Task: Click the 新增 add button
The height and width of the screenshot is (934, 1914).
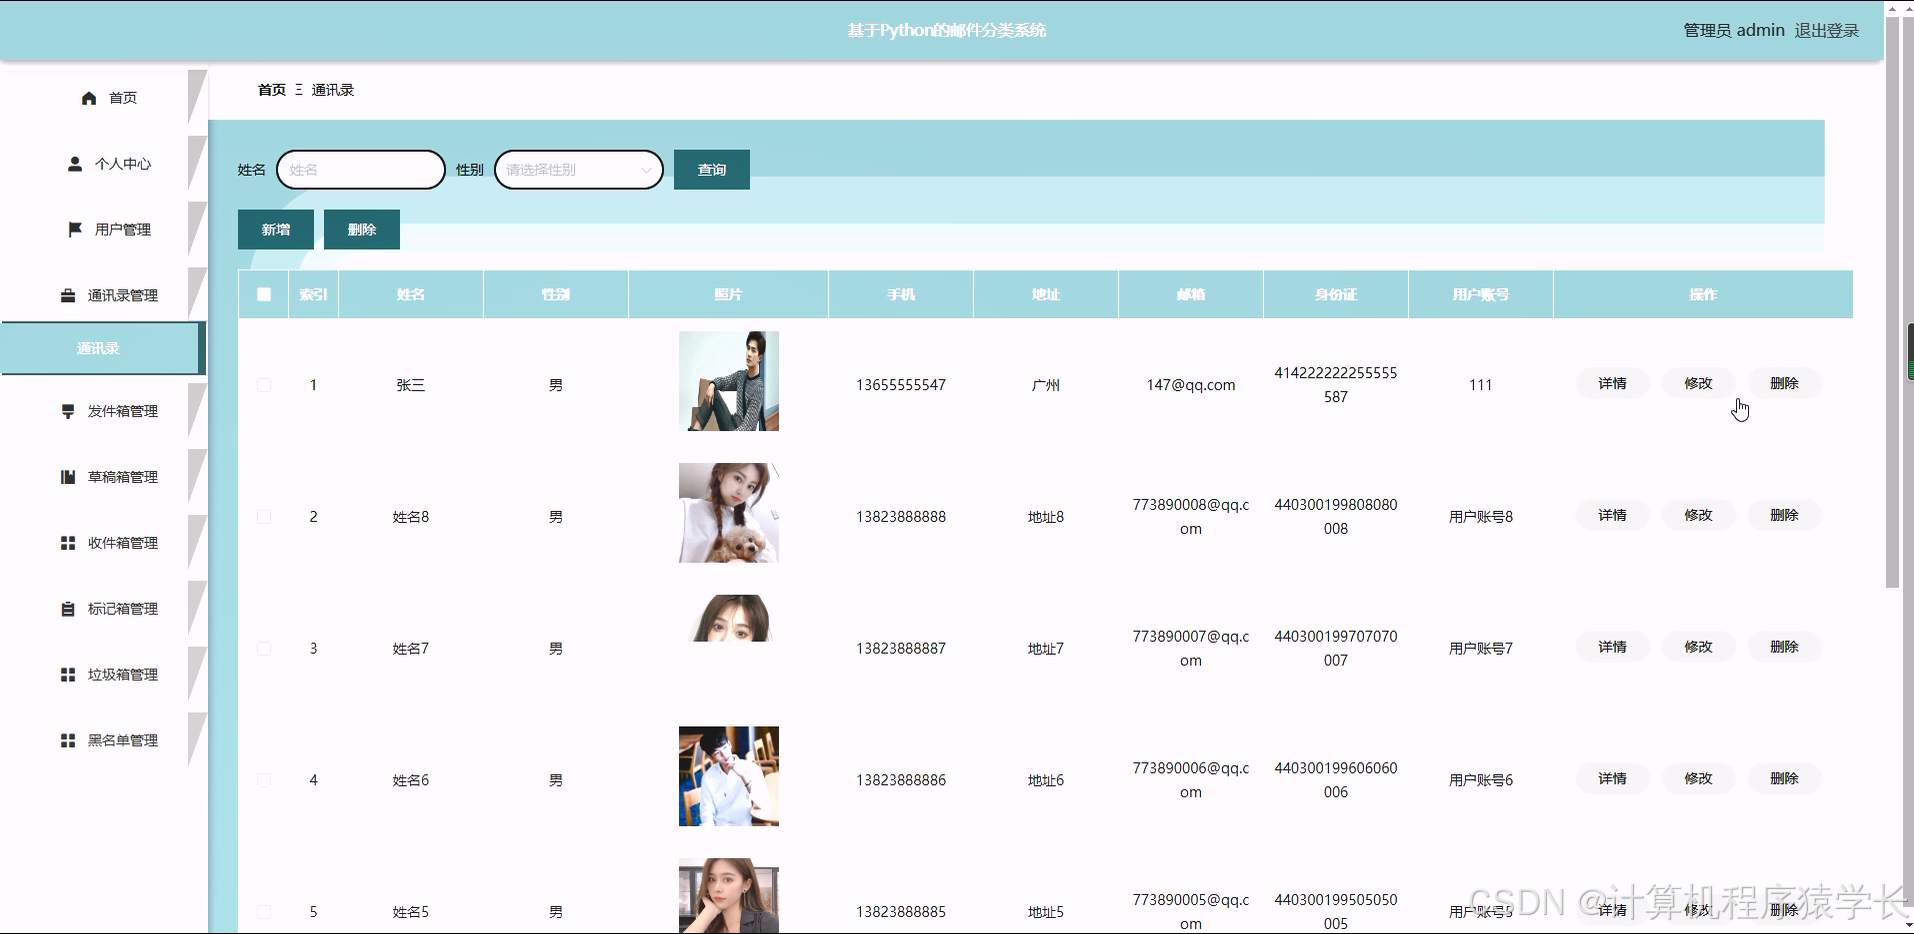Action: tap(276, 230)
